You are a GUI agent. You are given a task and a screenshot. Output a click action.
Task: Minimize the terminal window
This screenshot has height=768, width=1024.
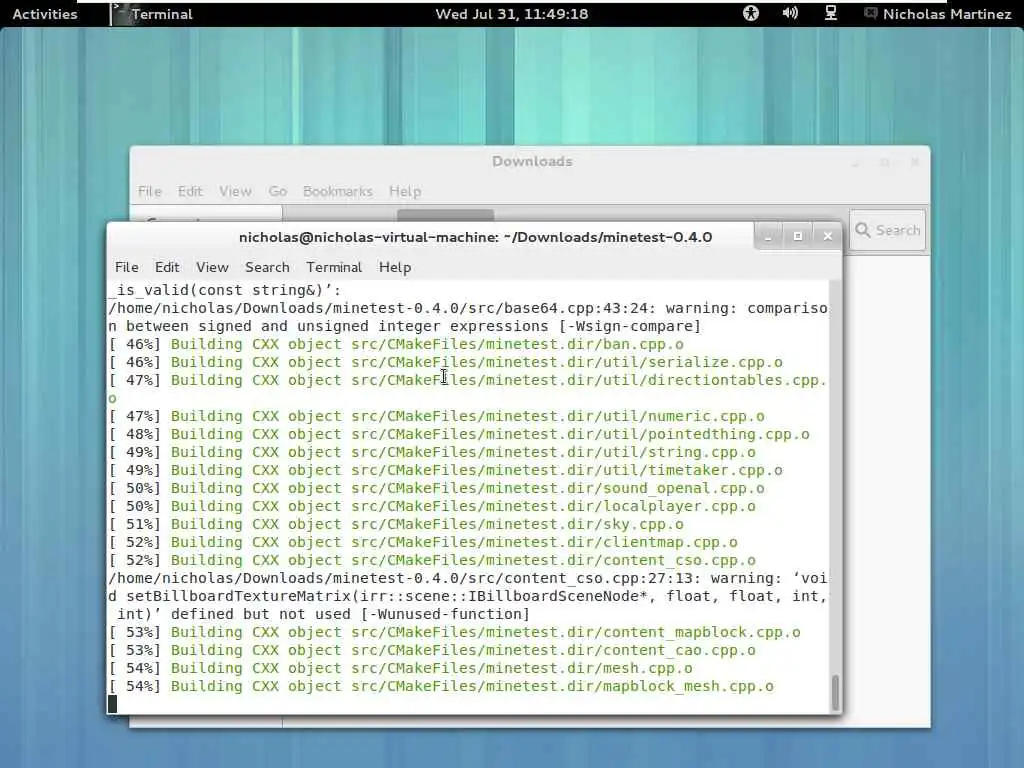(768, 236)
